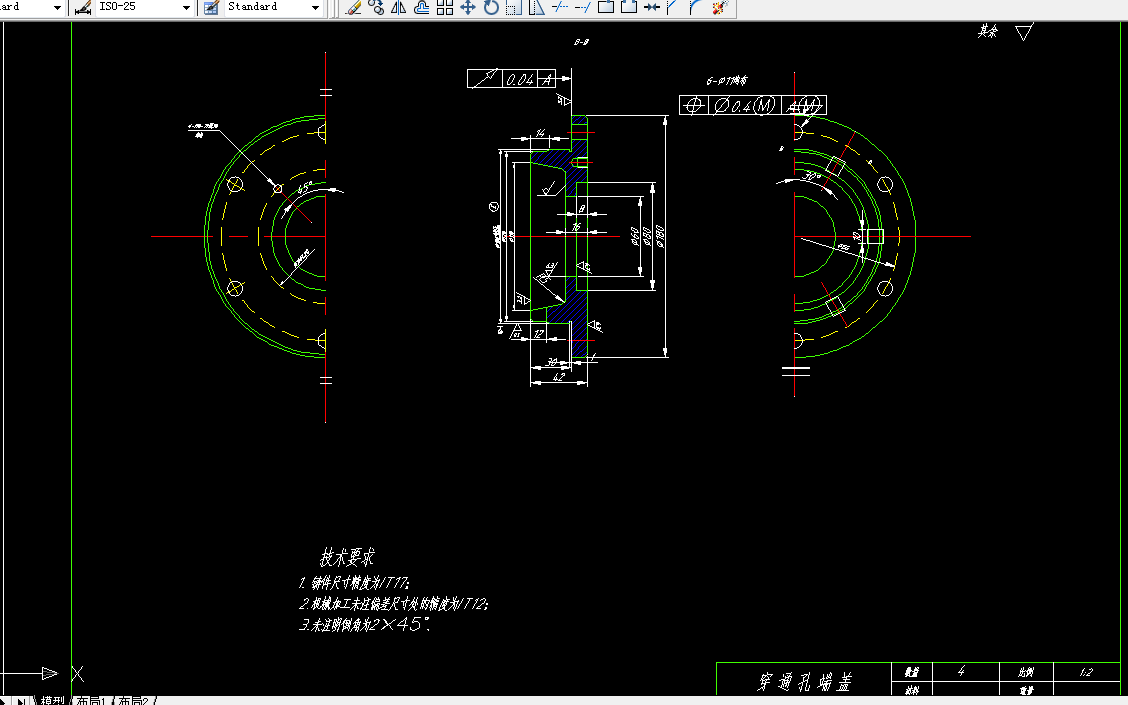Choose the Offset tool
Screen dimensions: 1128x705
click(422, 7)
